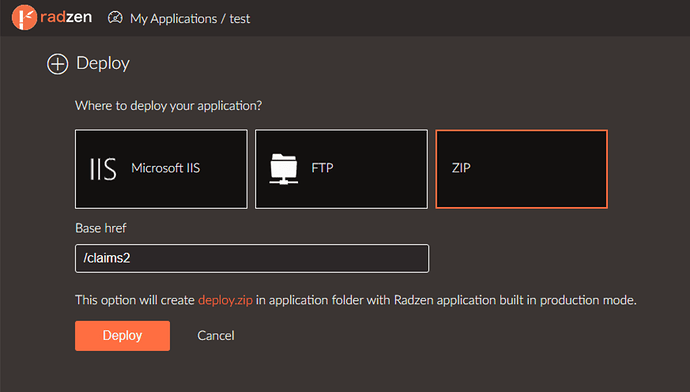Click the 'production mode' text
This screenshot has width=690, height=392.
pyautogui.click(x=588, y=300)
